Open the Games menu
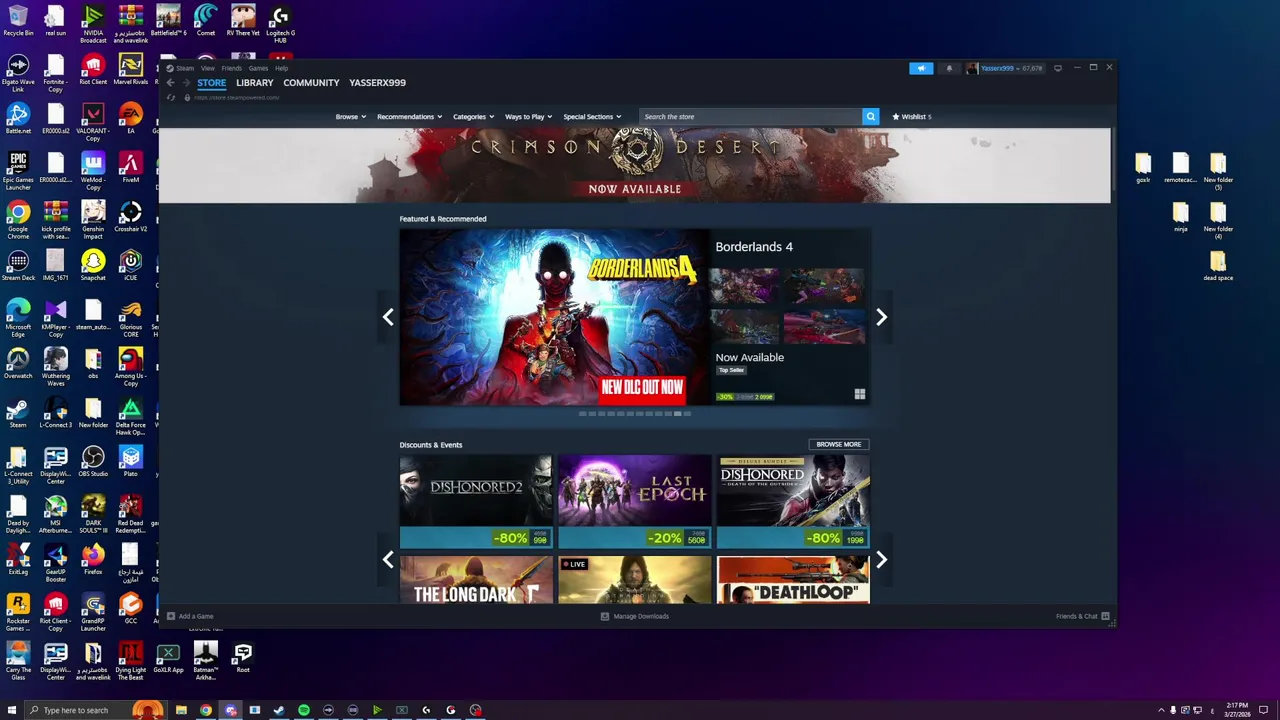 [x=258, y=68]
